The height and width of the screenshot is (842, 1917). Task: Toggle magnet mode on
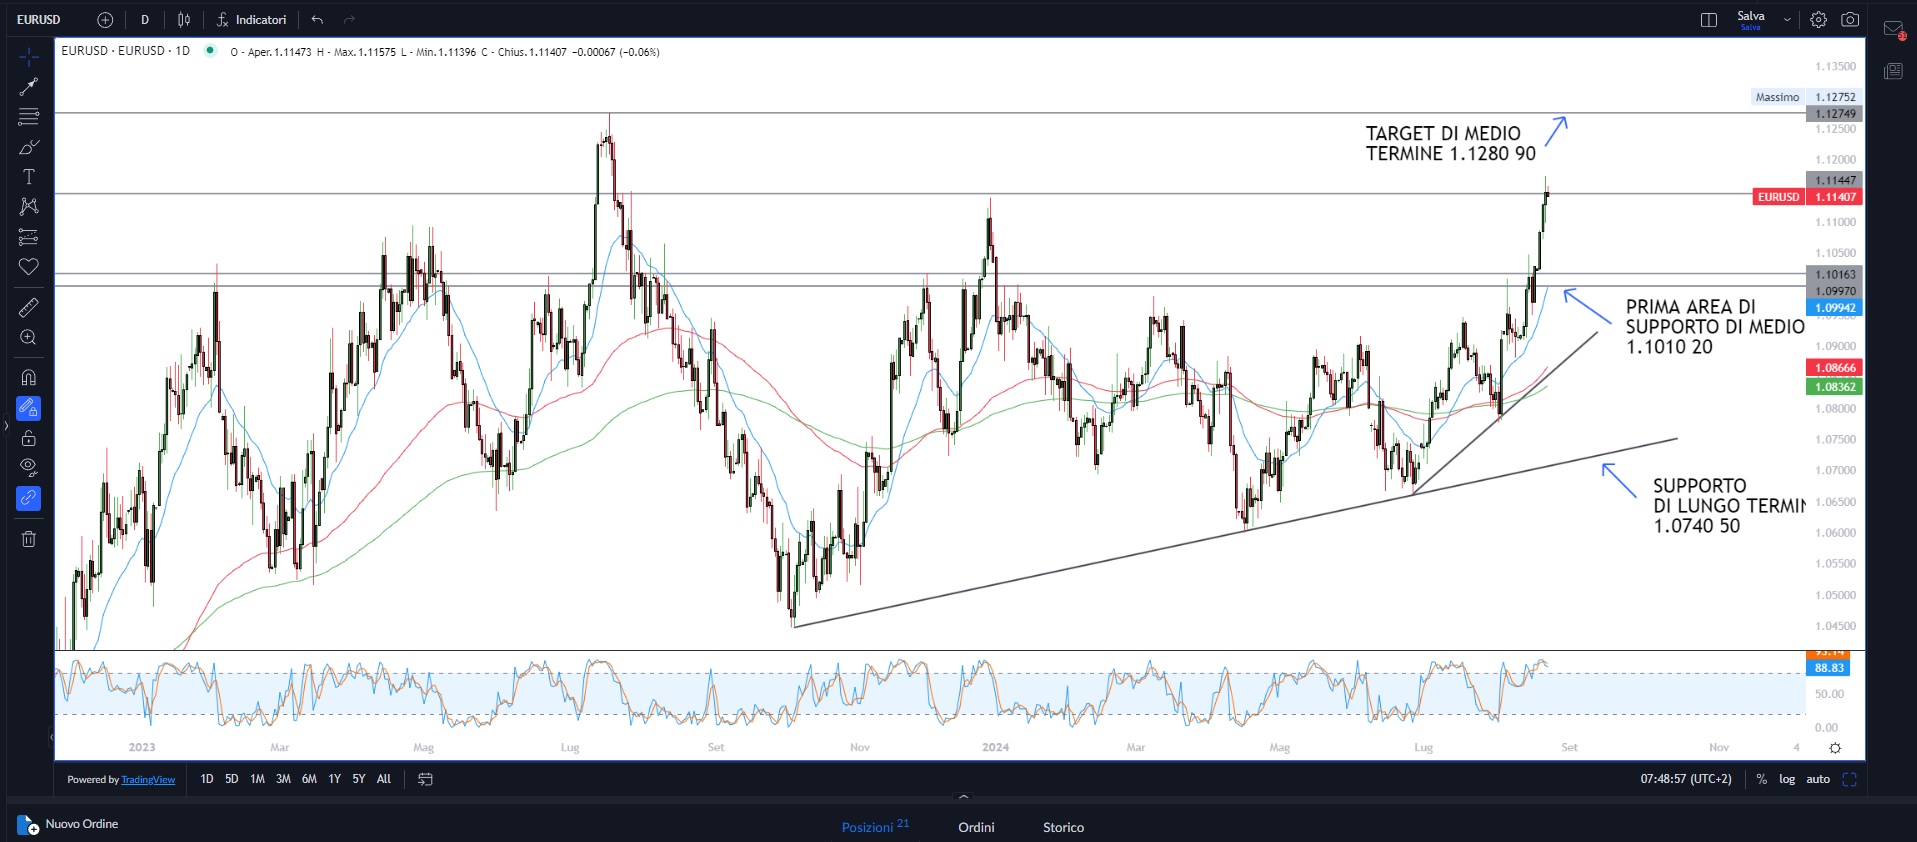click(x=29, y=377)
